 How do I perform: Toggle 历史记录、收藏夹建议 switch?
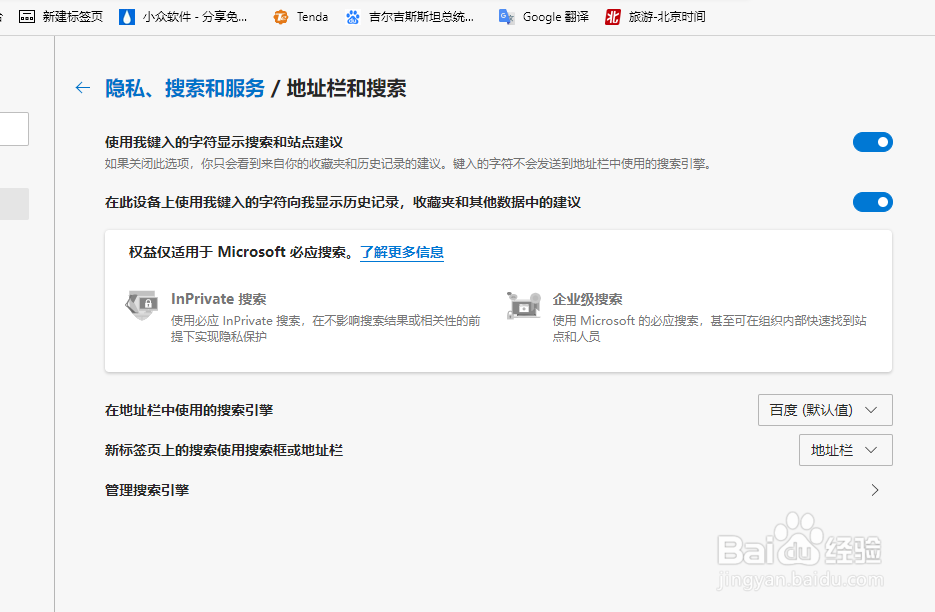[872, 202]
